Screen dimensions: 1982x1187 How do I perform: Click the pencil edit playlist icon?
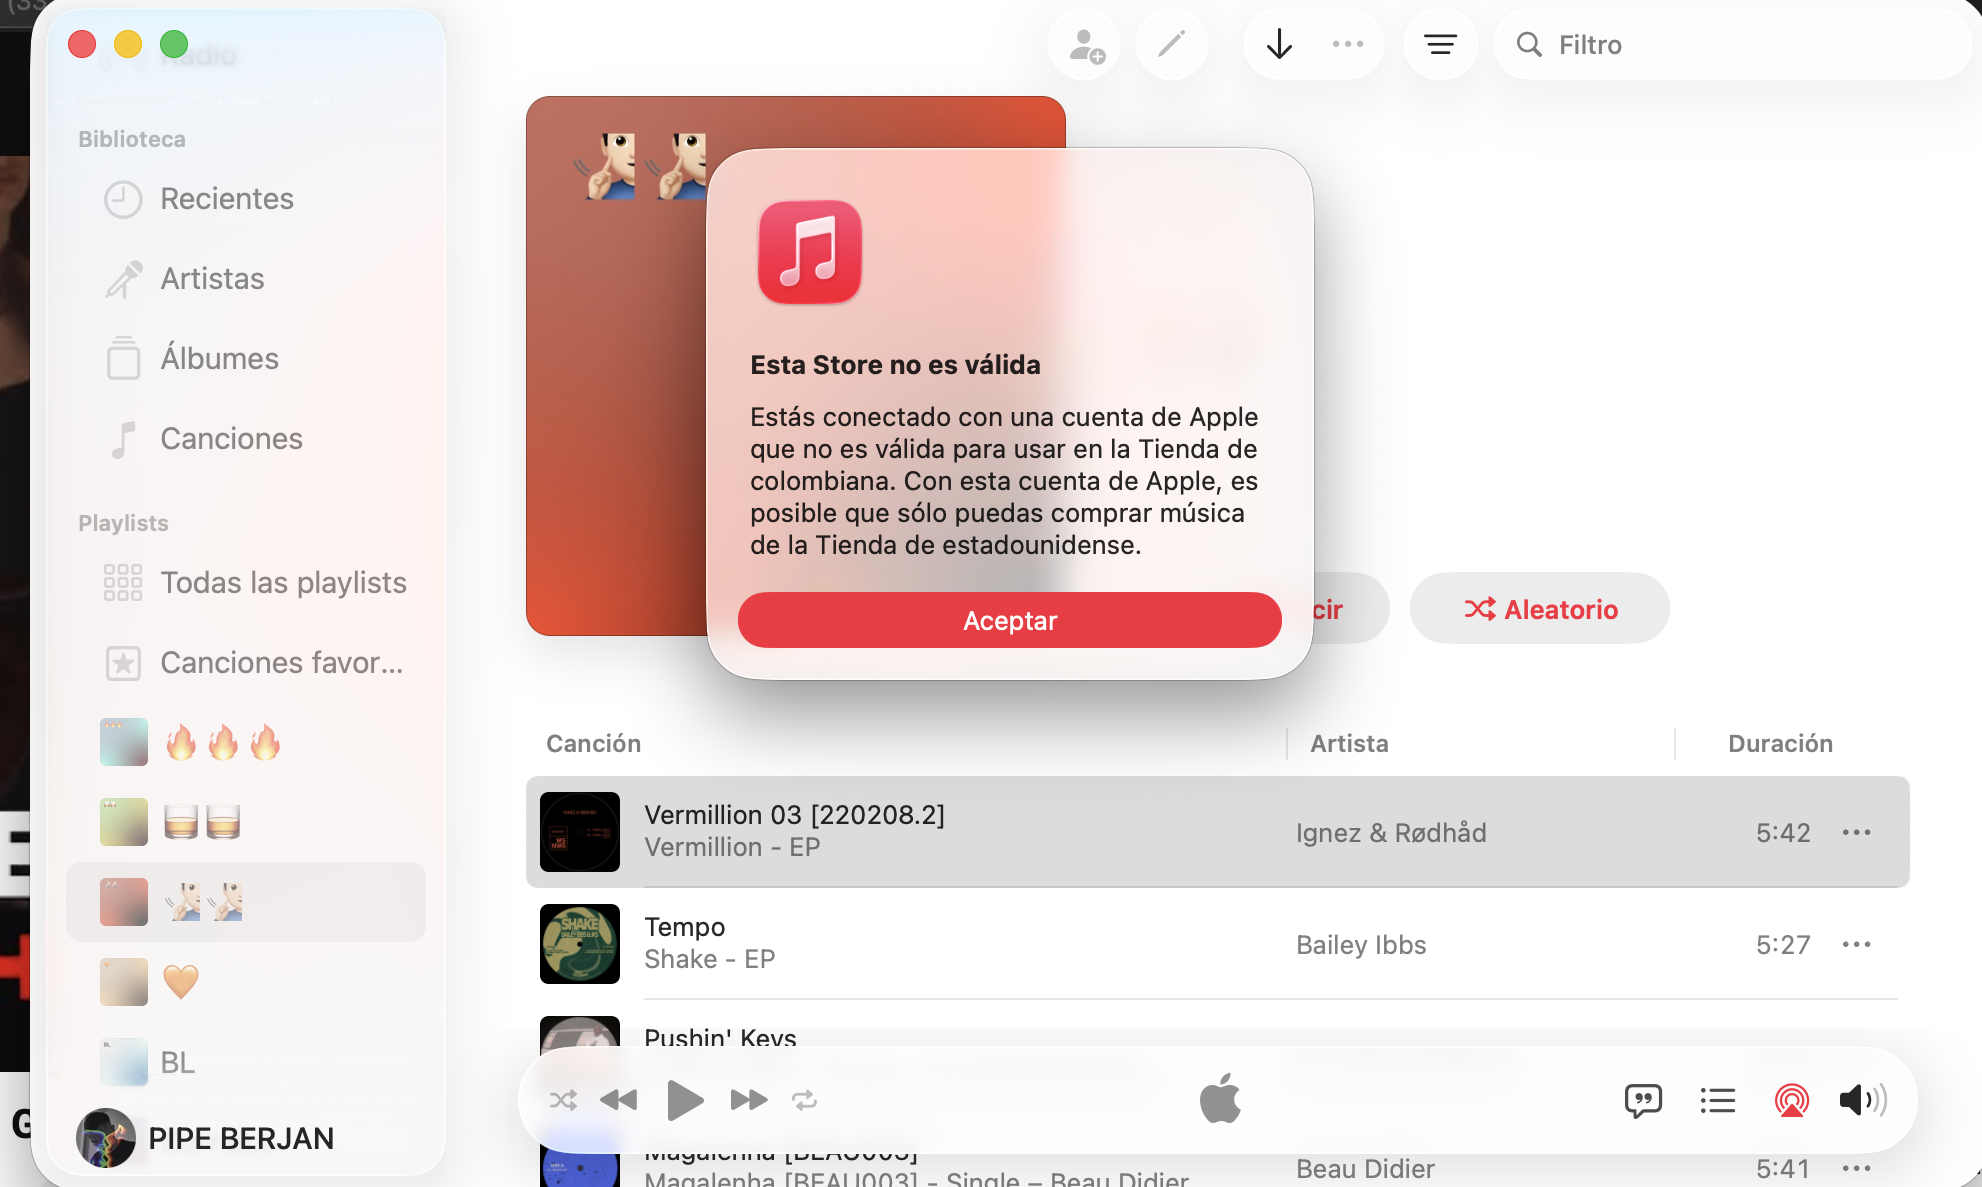click(1171, 45)
